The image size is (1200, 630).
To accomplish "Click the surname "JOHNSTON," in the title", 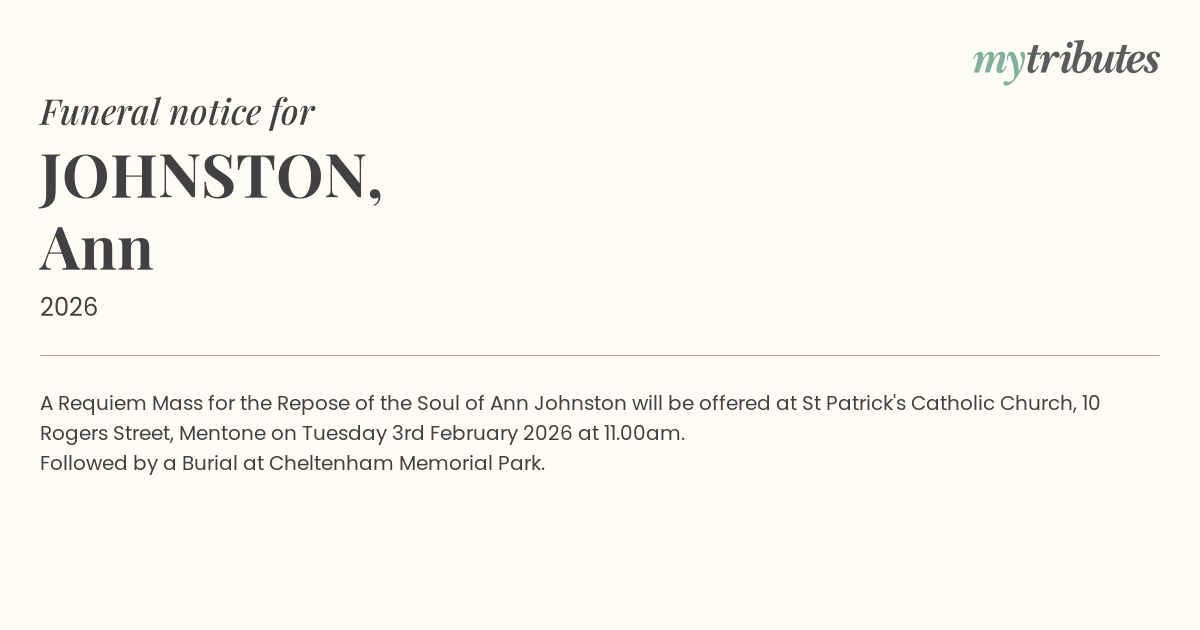I will (x=211, y=176).
